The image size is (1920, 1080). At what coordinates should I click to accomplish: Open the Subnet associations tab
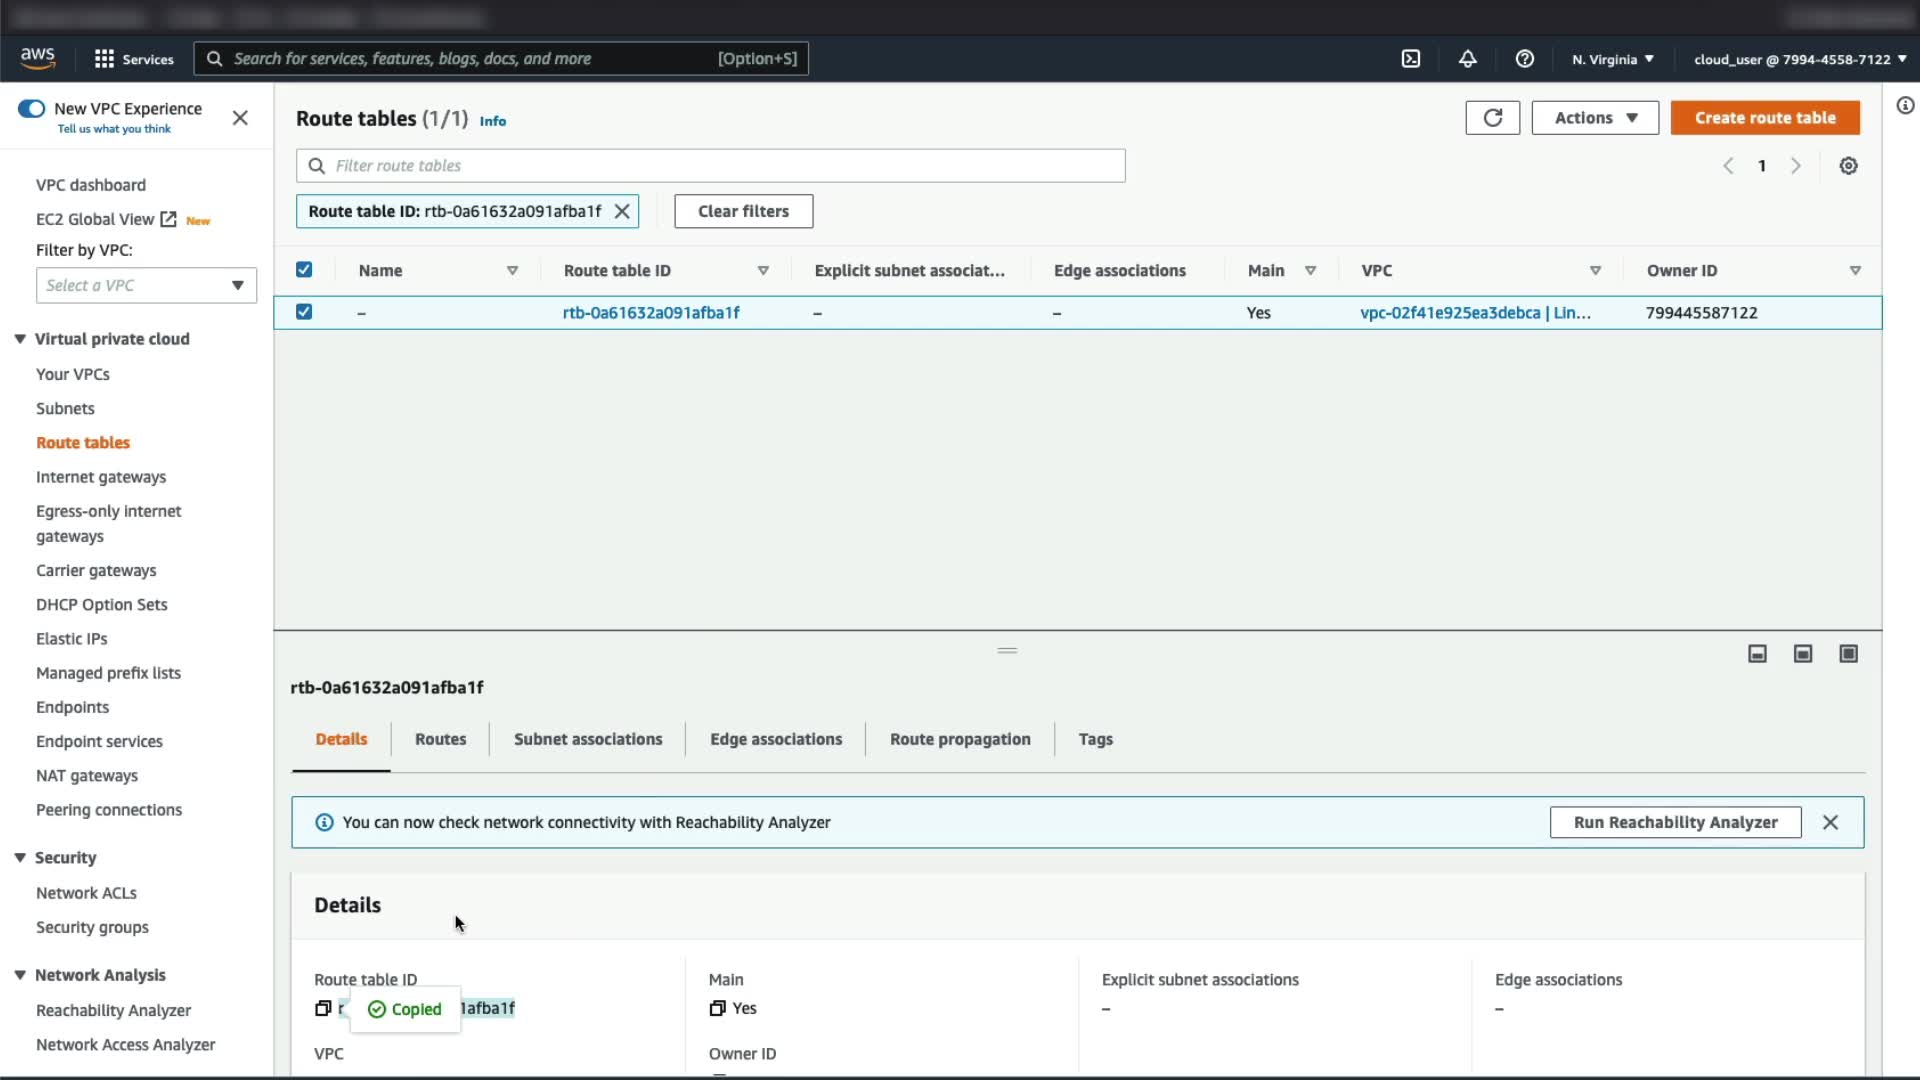(588, 739)
